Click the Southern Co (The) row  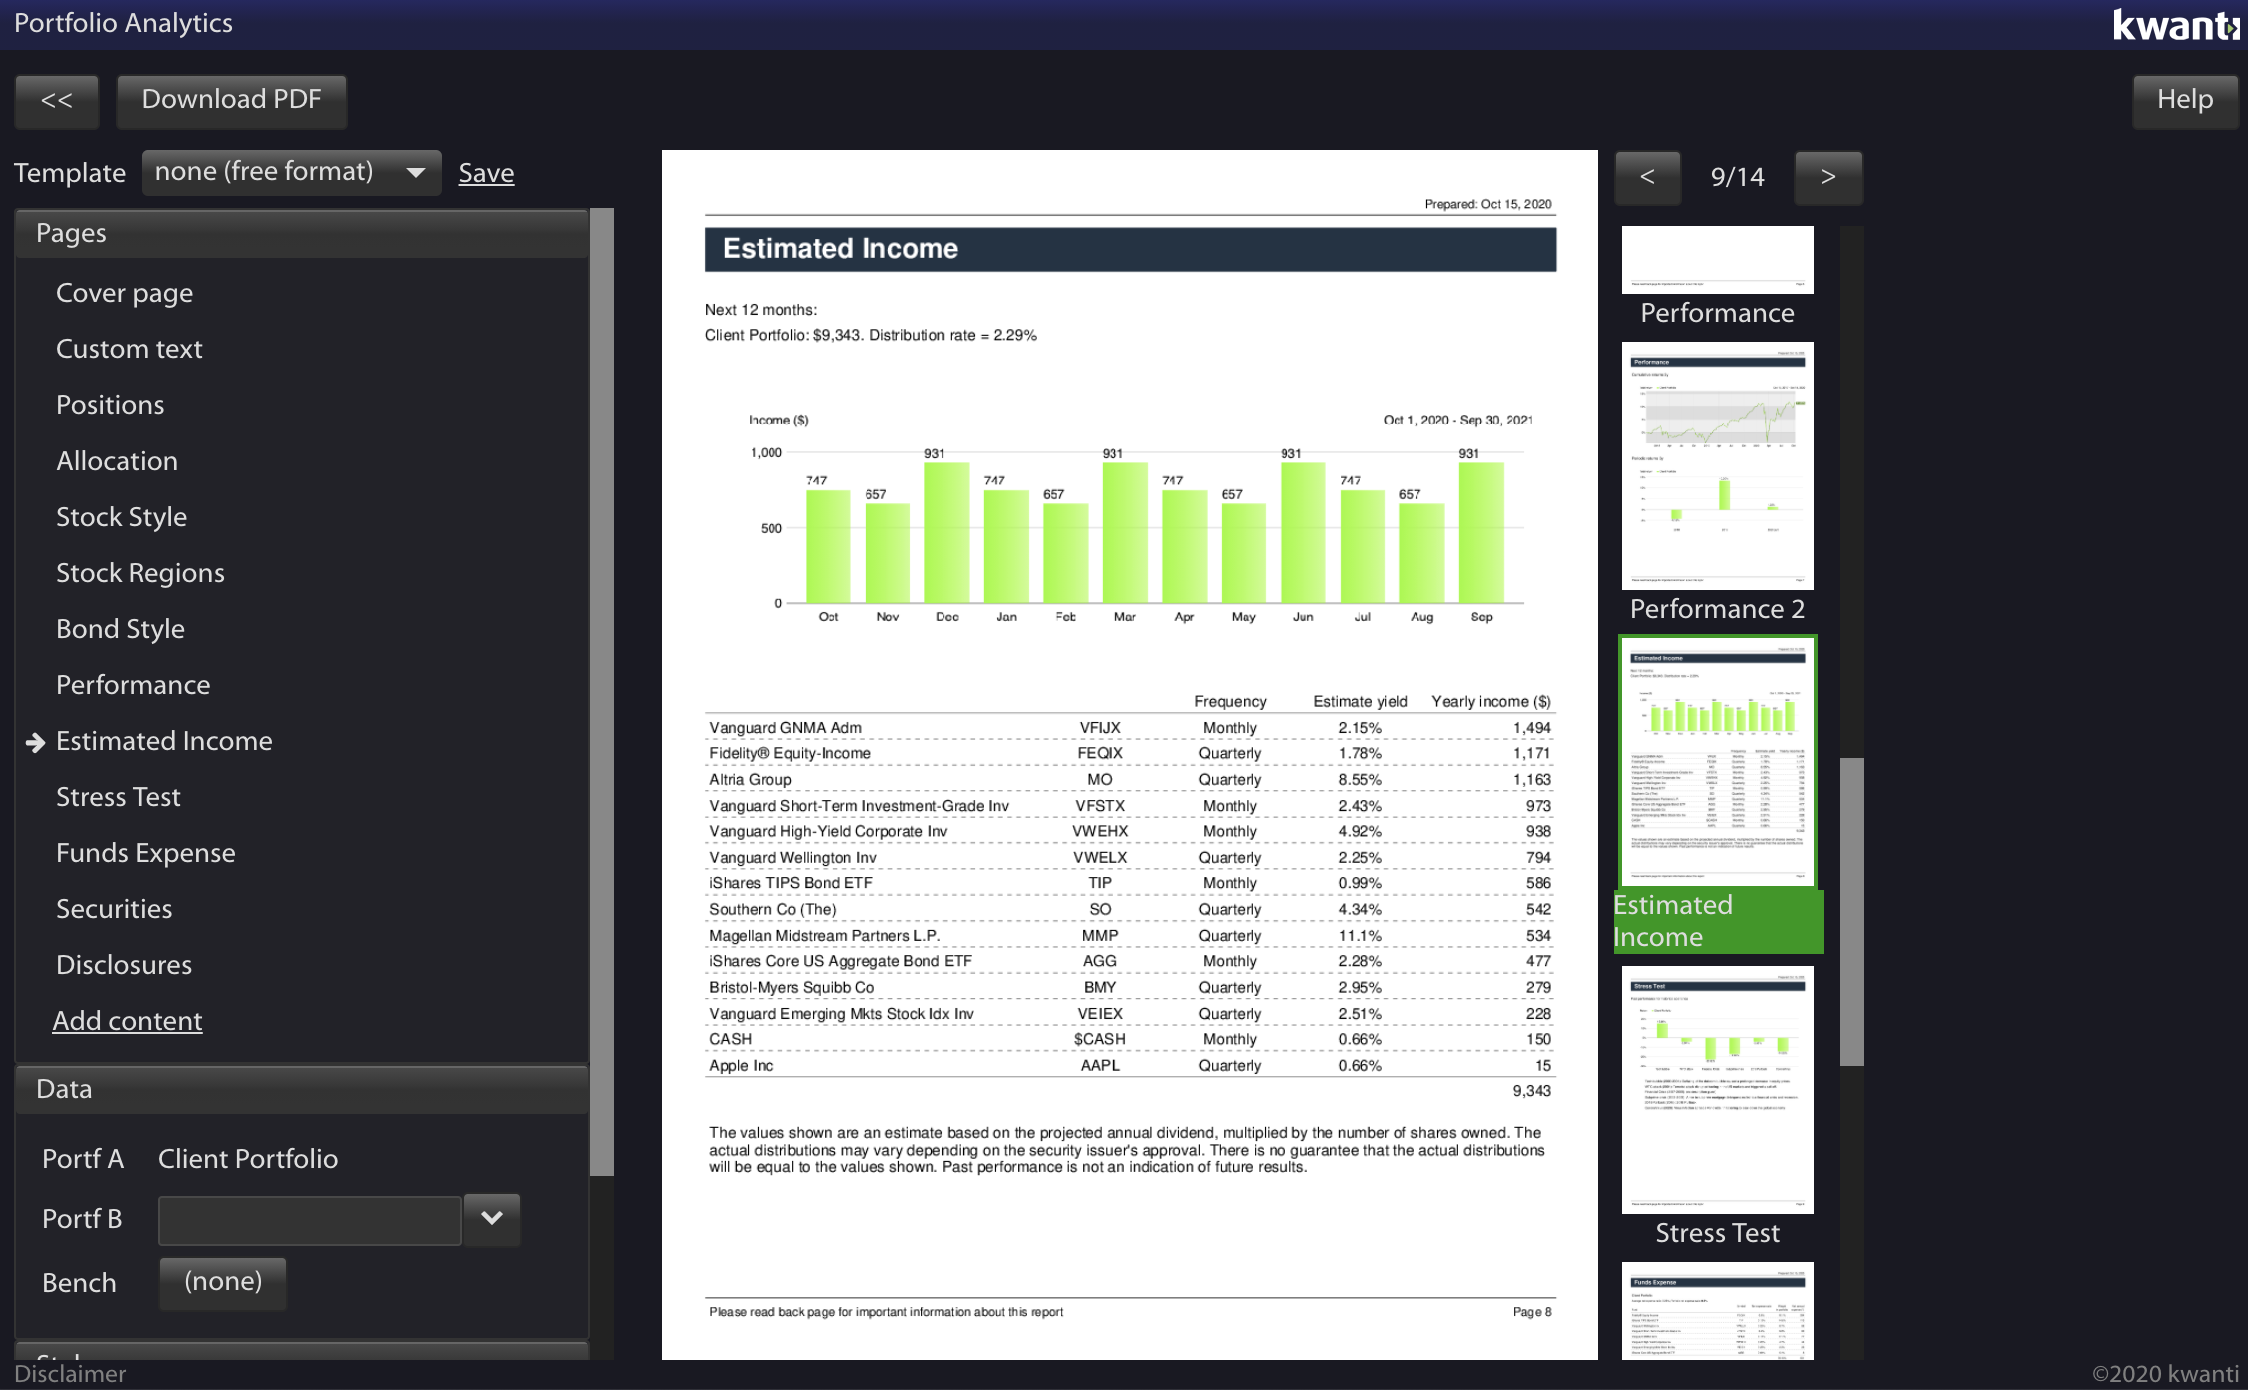(x=1130, y=910)
